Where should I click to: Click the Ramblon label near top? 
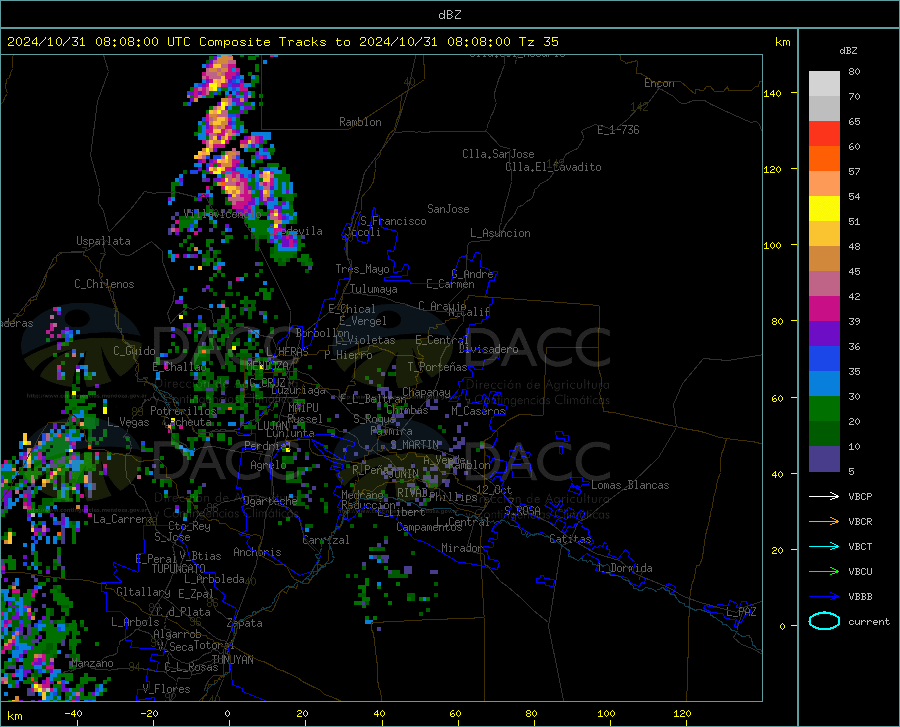point(360,122)
